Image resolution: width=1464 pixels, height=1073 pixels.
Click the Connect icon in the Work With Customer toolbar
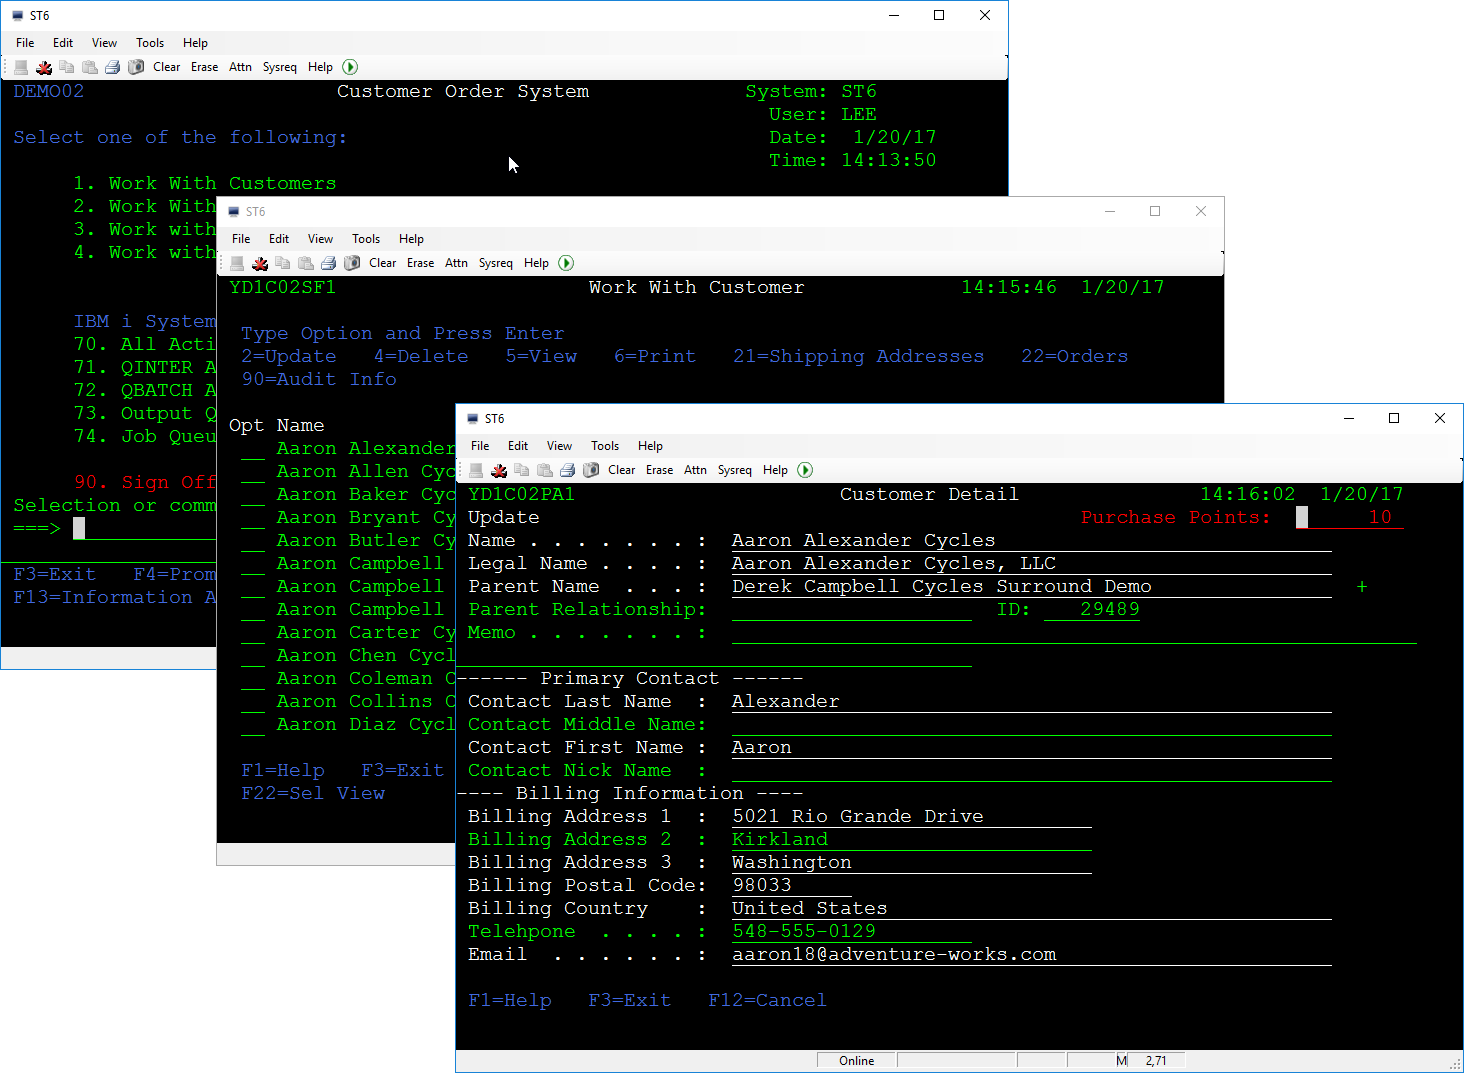point(237,263)
